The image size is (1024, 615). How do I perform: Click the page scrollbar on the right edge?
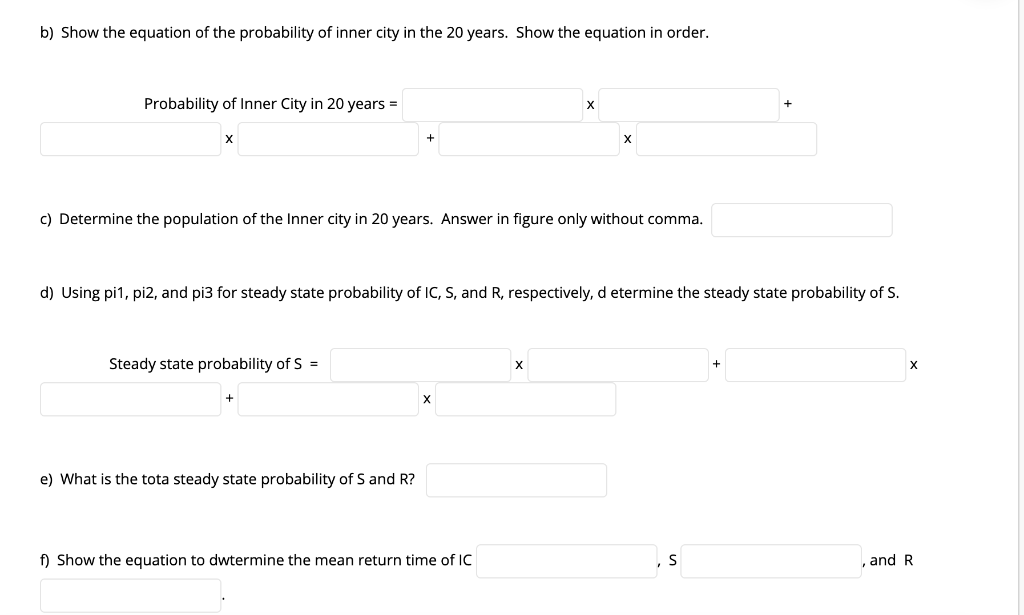(1017, 300)
